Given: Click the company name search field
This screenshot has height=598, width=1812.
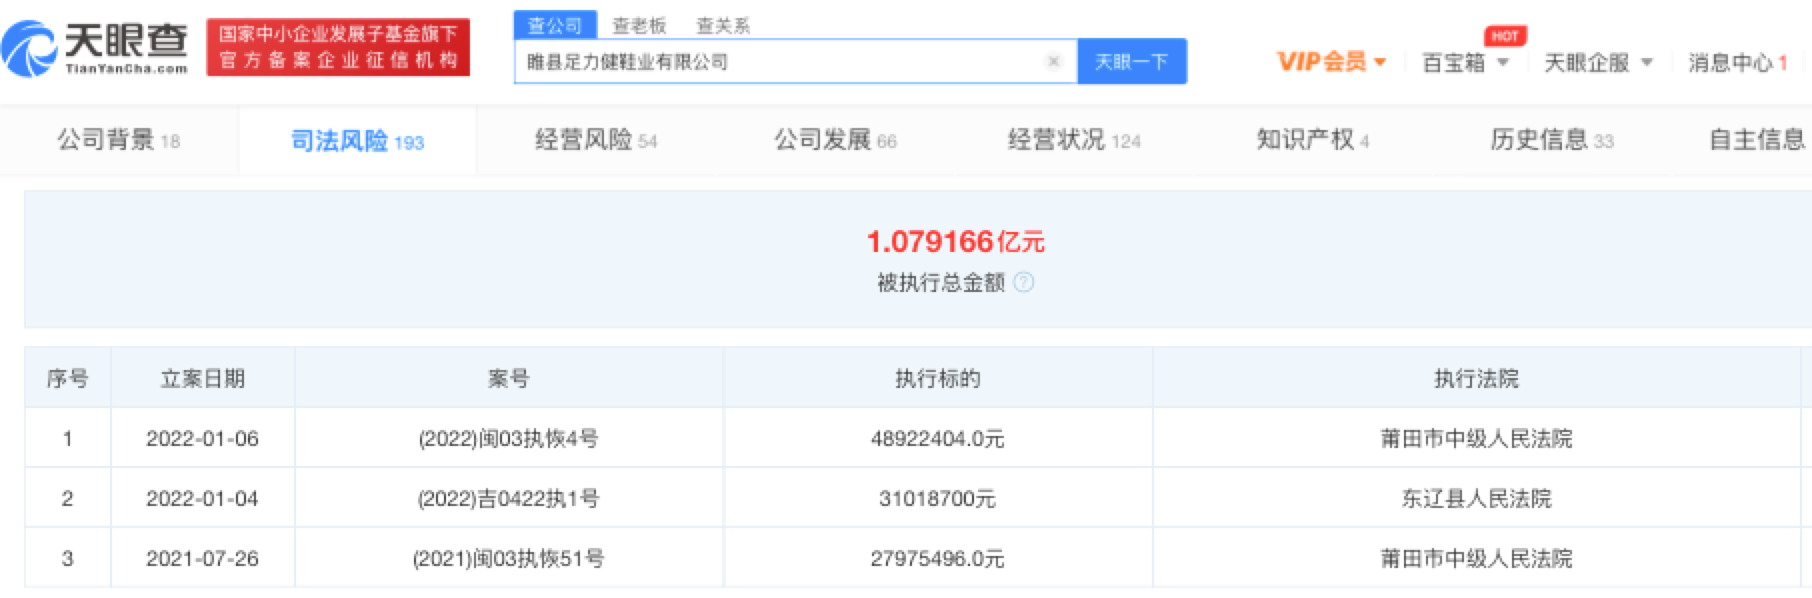Looking at the screenshot, I should (780, 62).
